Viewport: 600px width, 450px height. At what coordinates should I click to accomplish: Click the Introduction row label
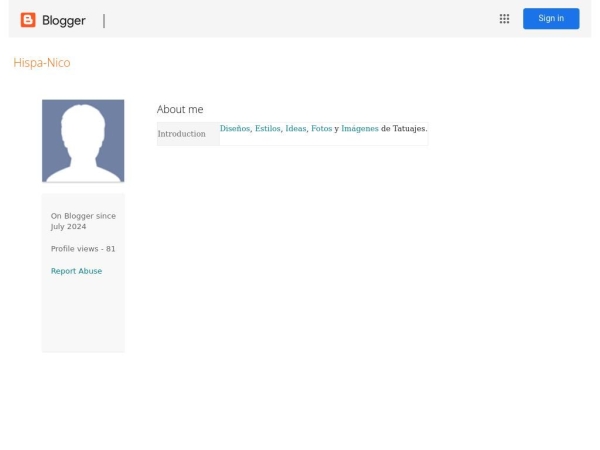tap(181, 134)
